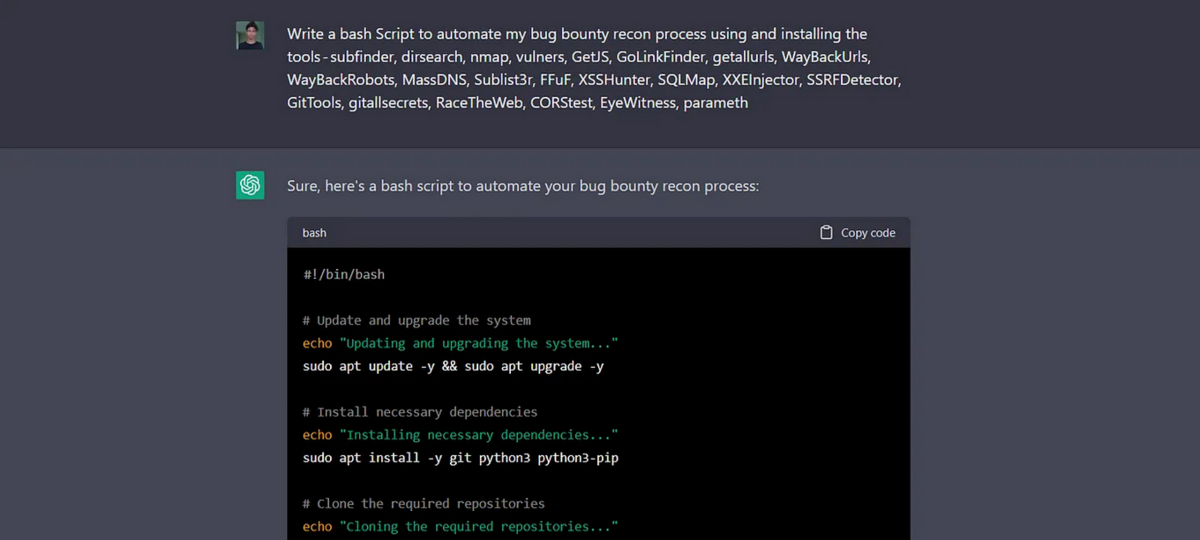
Task: Click the '#!/bin/bash' shebang line
Action: tap(344, 274)
